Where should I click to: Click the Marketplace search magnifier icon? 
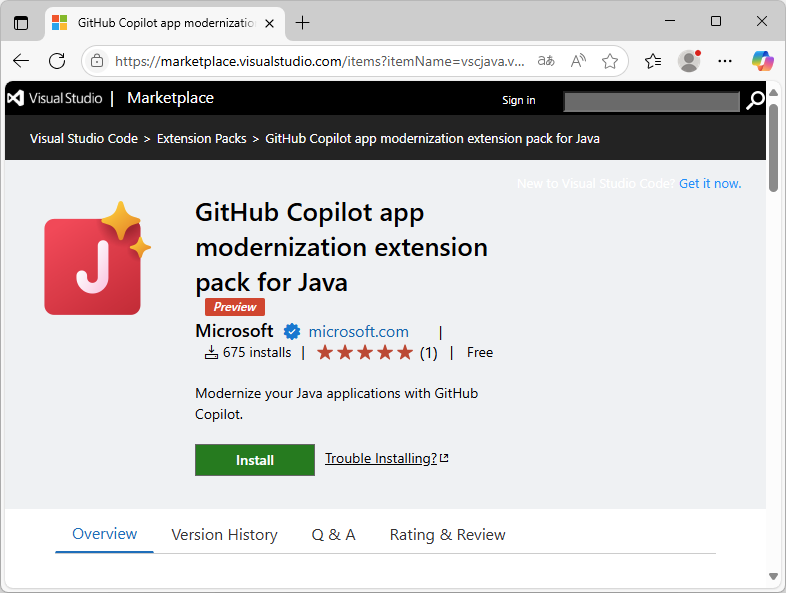(755, 100)
